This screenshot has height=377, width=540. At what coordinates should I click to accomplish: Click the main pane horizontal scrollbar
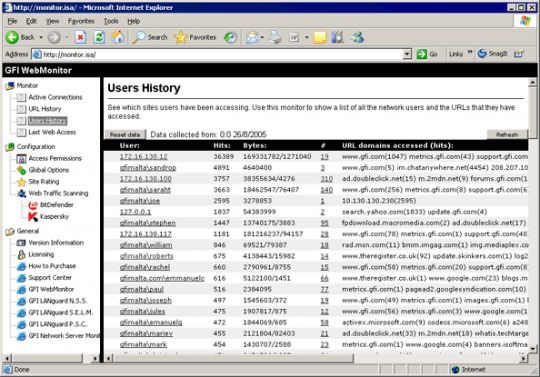pos(234,358)
